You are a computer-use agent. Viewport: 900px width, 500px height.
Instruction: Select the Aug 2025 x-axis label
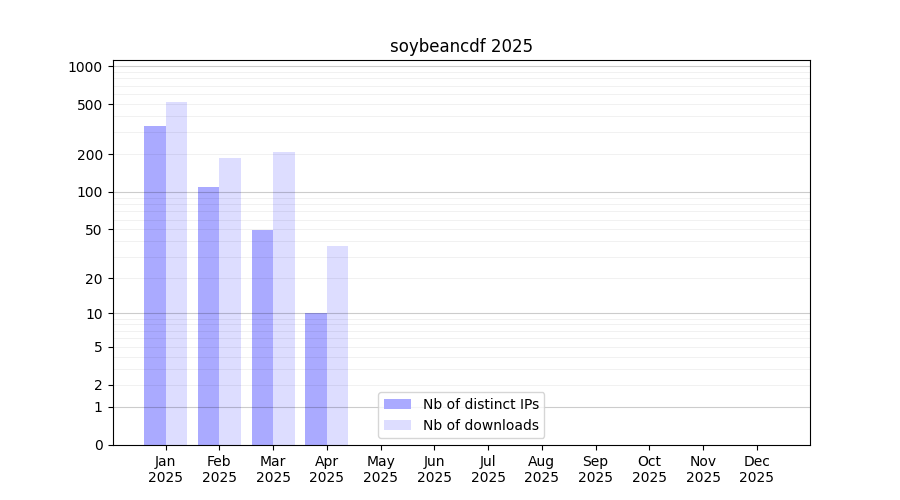coord(541,469)
